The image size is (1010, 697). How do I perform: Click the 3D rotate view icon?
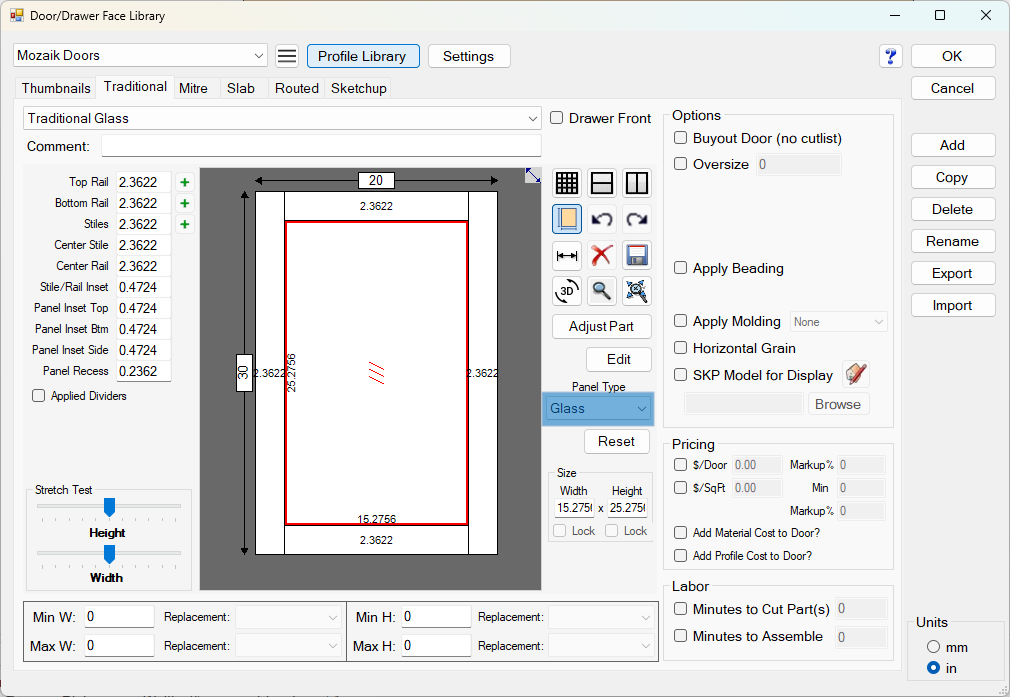(567, 291)
